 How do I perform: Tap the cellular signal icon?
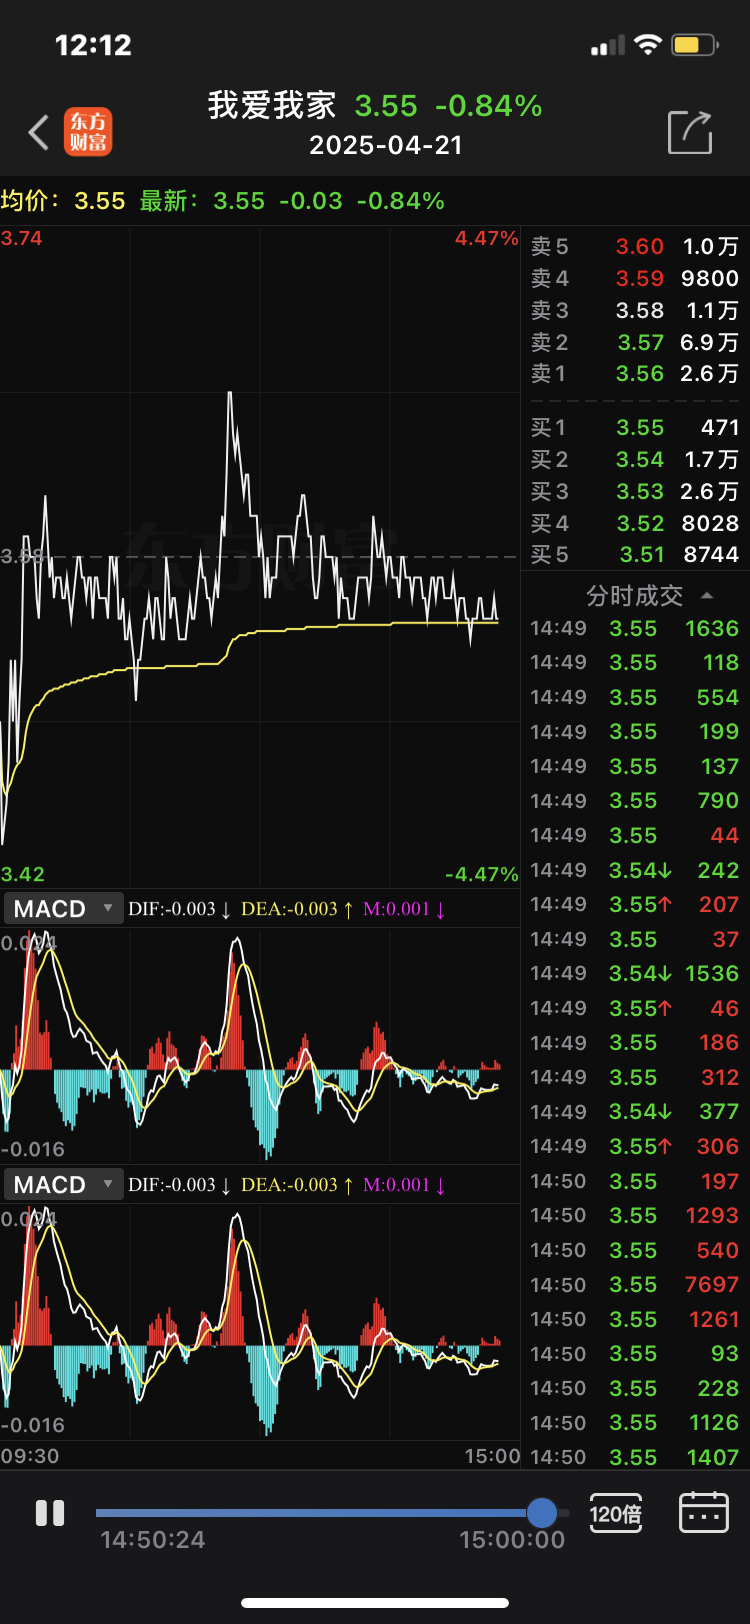(608, 46)
